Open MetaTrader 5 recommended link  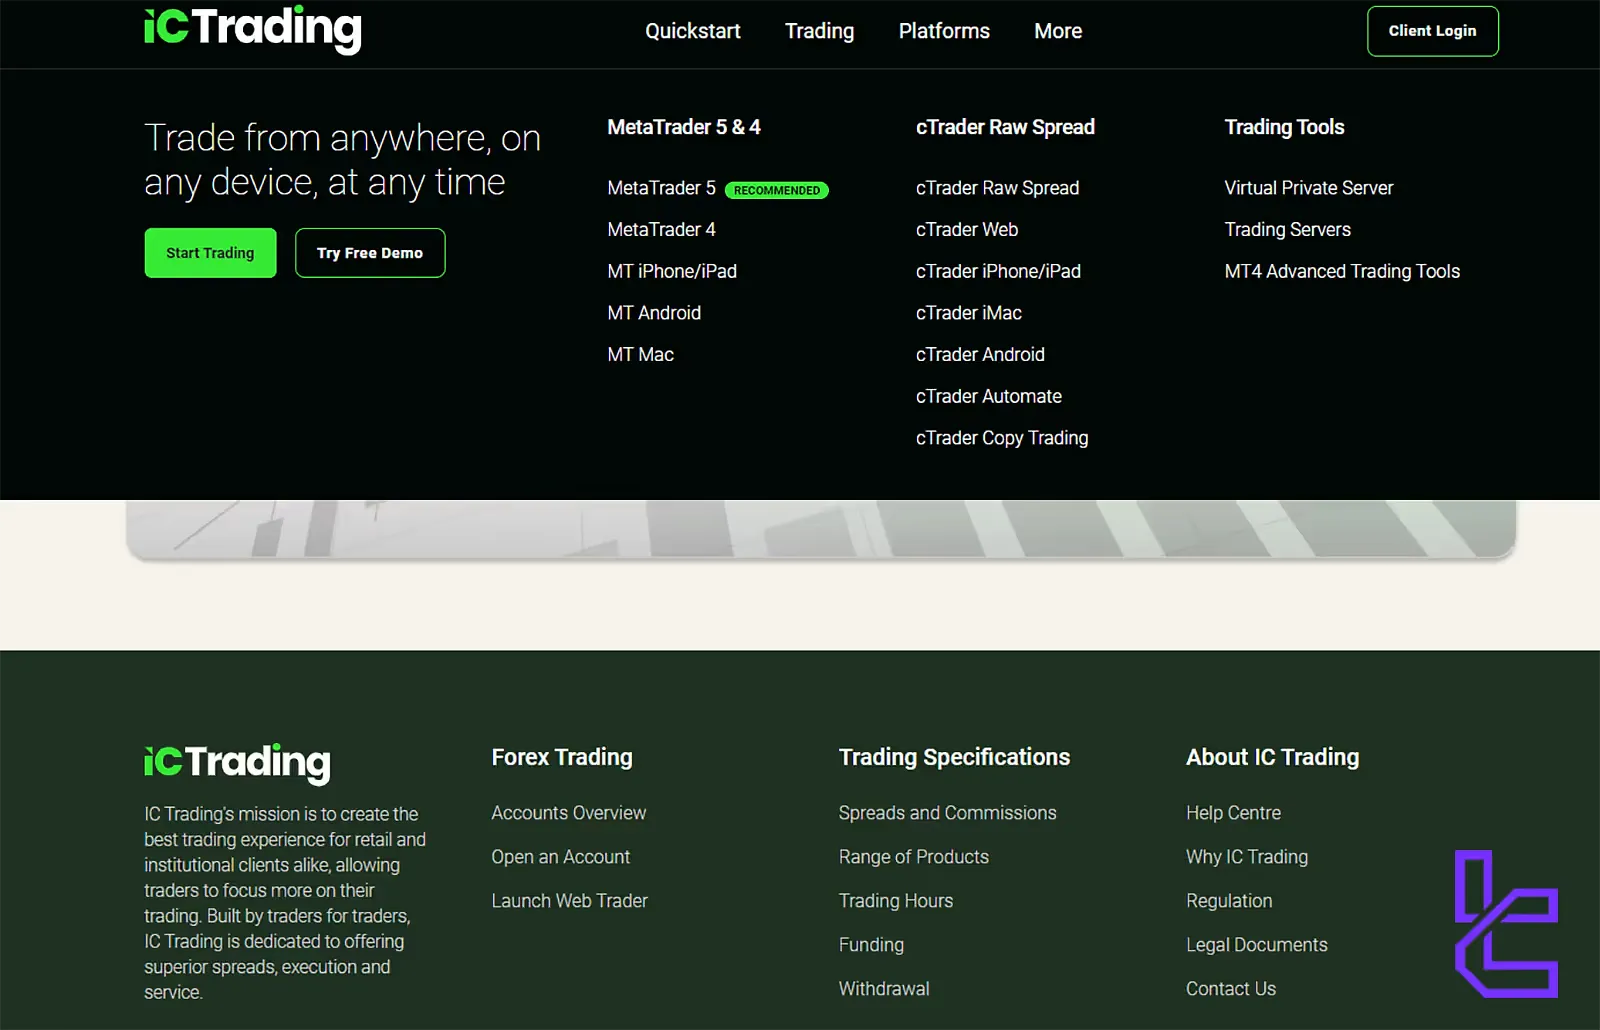click(661, 188)
